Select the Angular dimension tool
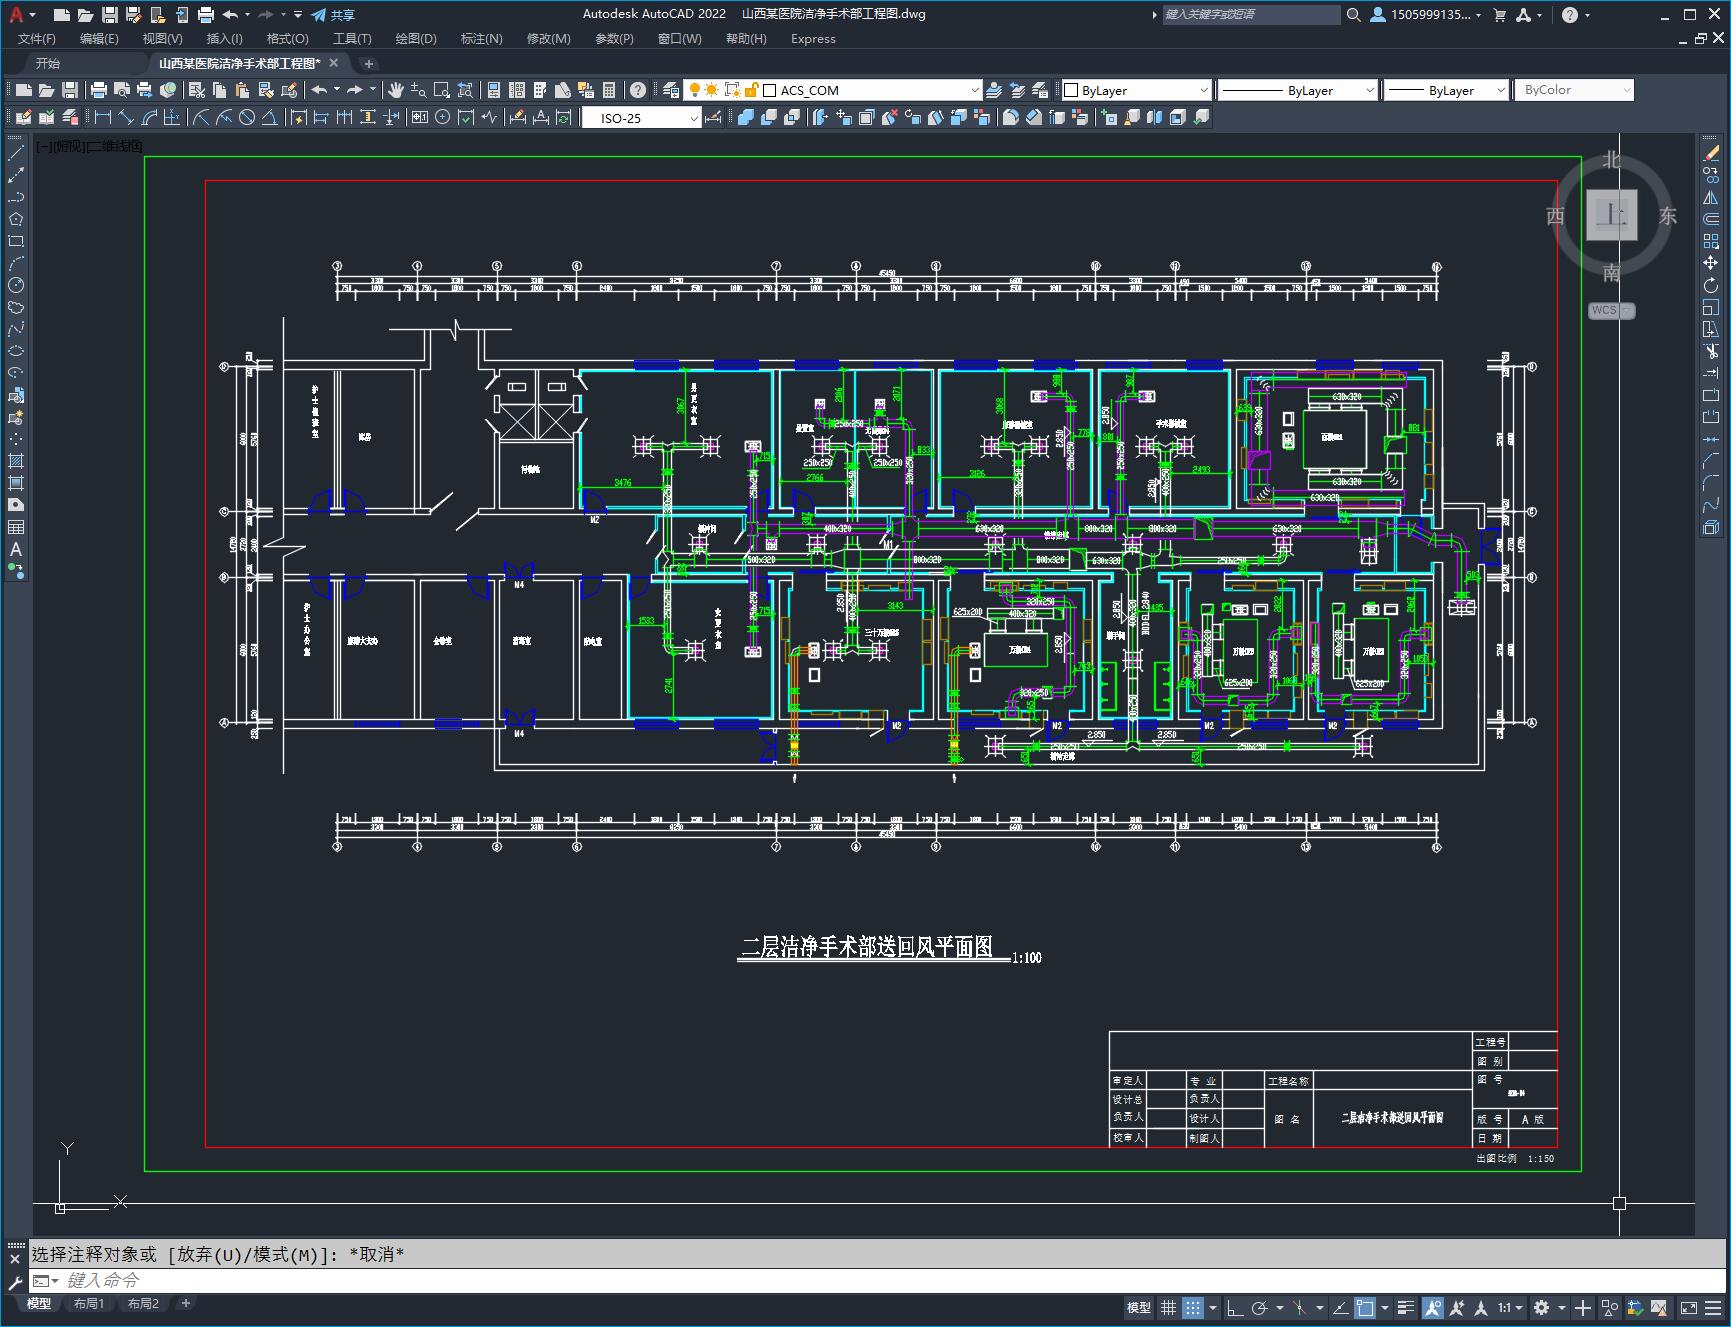The width and height of the screenshot is (1731, 1327). pos(269,118)
